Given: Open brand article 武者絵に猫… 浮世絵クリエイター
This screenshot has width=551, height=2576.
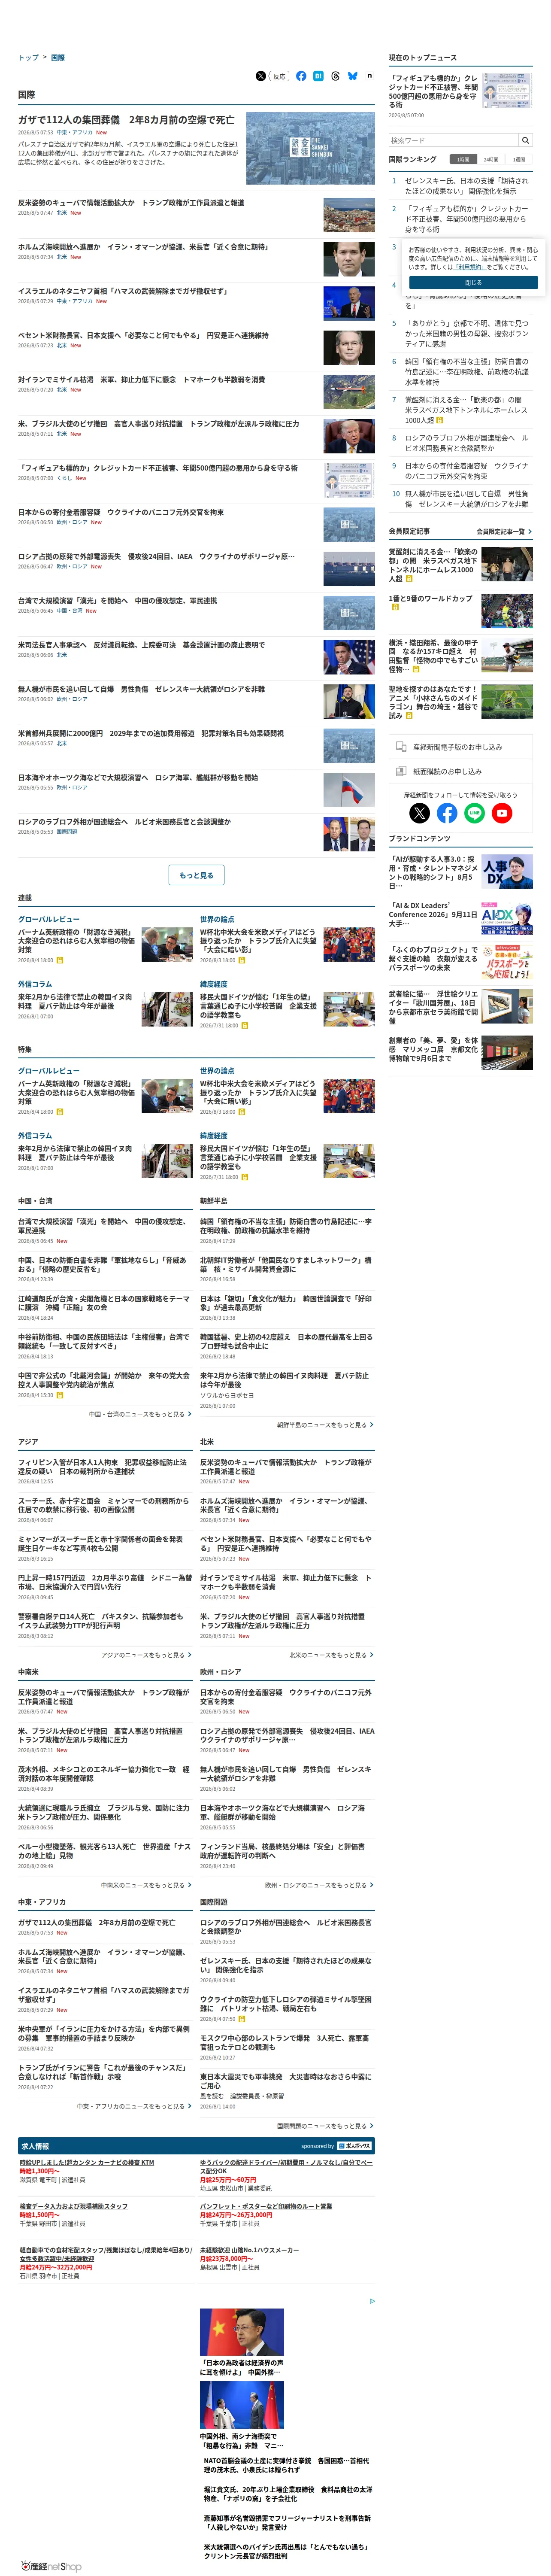Looking at the screenshot, I should (433, 1007).
